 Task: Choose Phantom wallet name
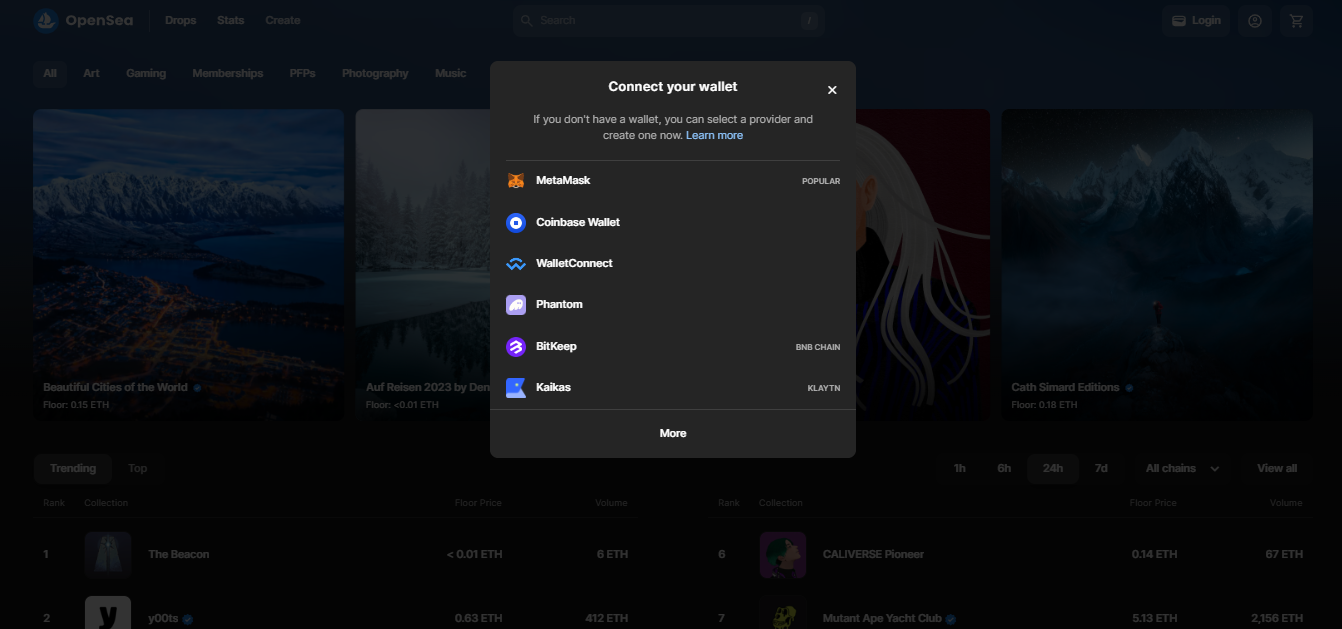pyautogui.click(x=559, y=304)
